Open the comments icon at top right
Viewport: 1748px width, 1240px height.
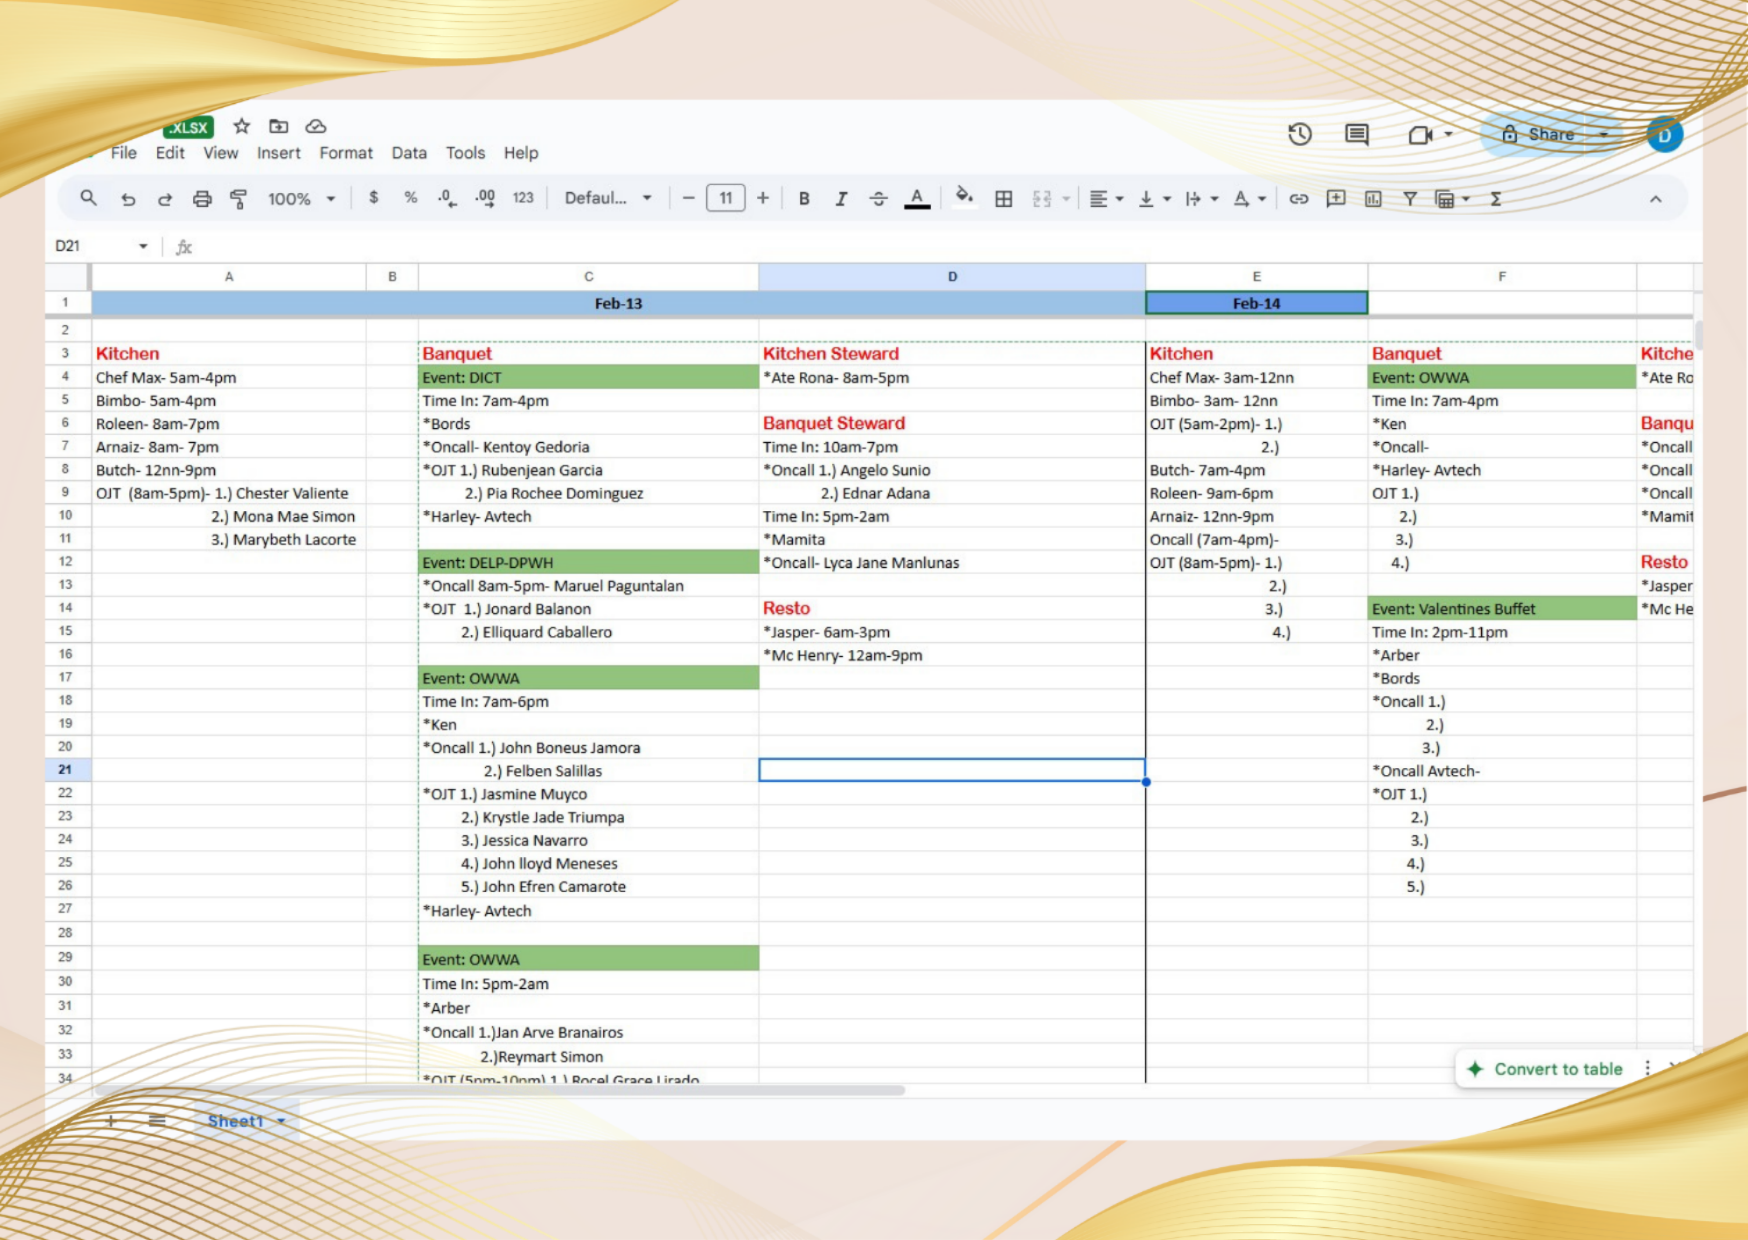(1356, 134)
